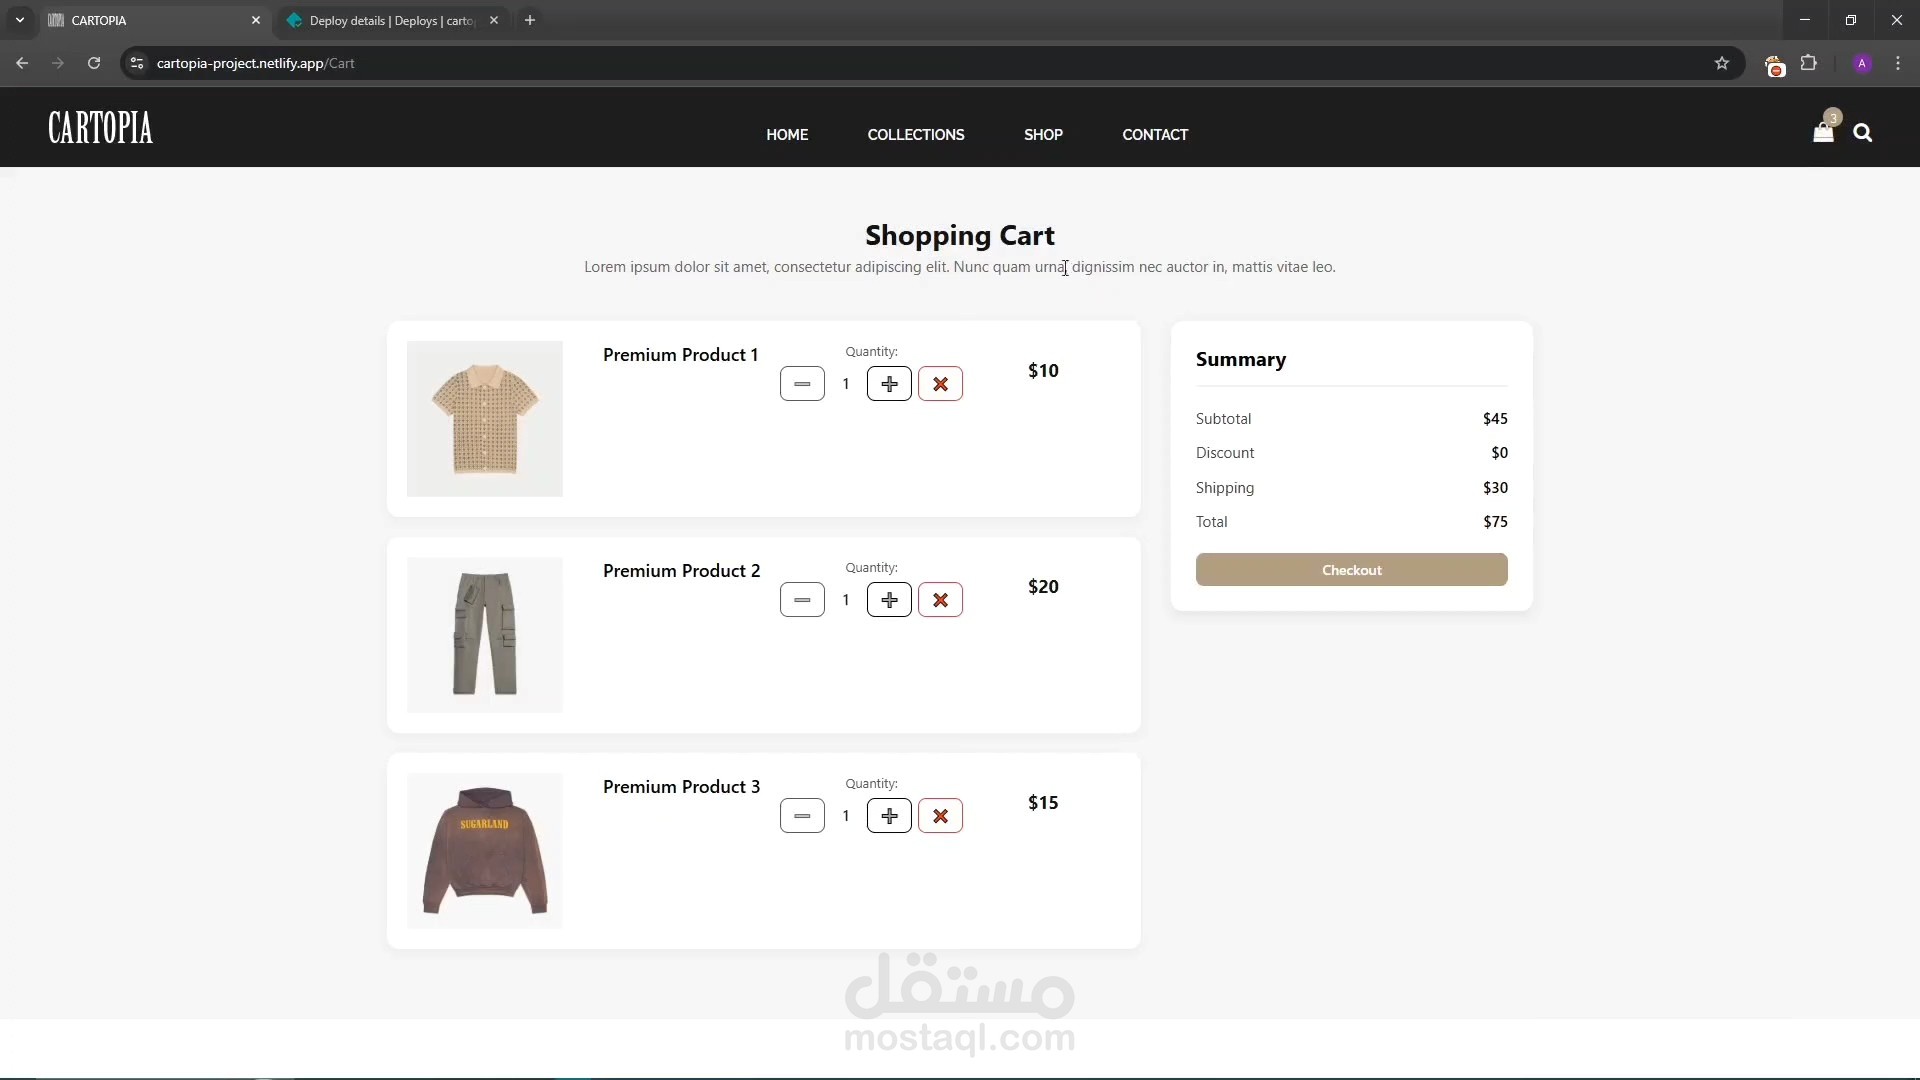Click the CARTOPIA logo
Screen dimensions: 1920x1080
[100, 128]
